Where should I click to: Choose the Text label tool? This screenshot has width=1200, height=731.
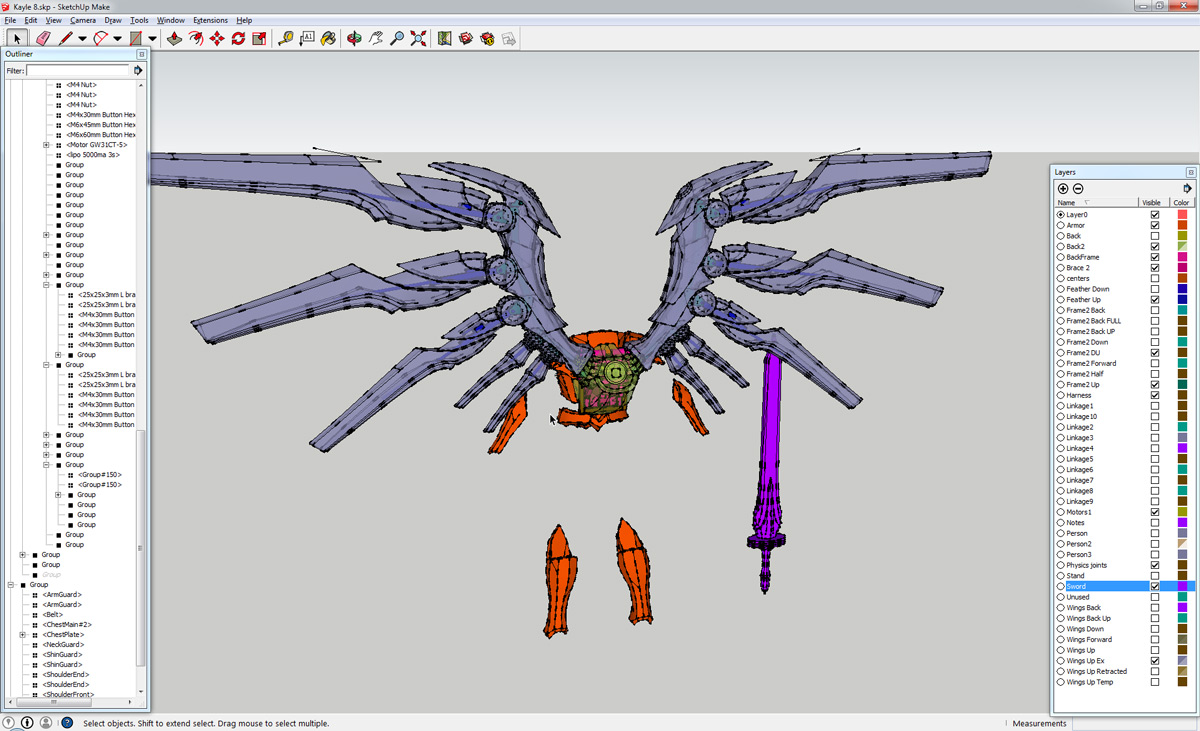[307, 39]
